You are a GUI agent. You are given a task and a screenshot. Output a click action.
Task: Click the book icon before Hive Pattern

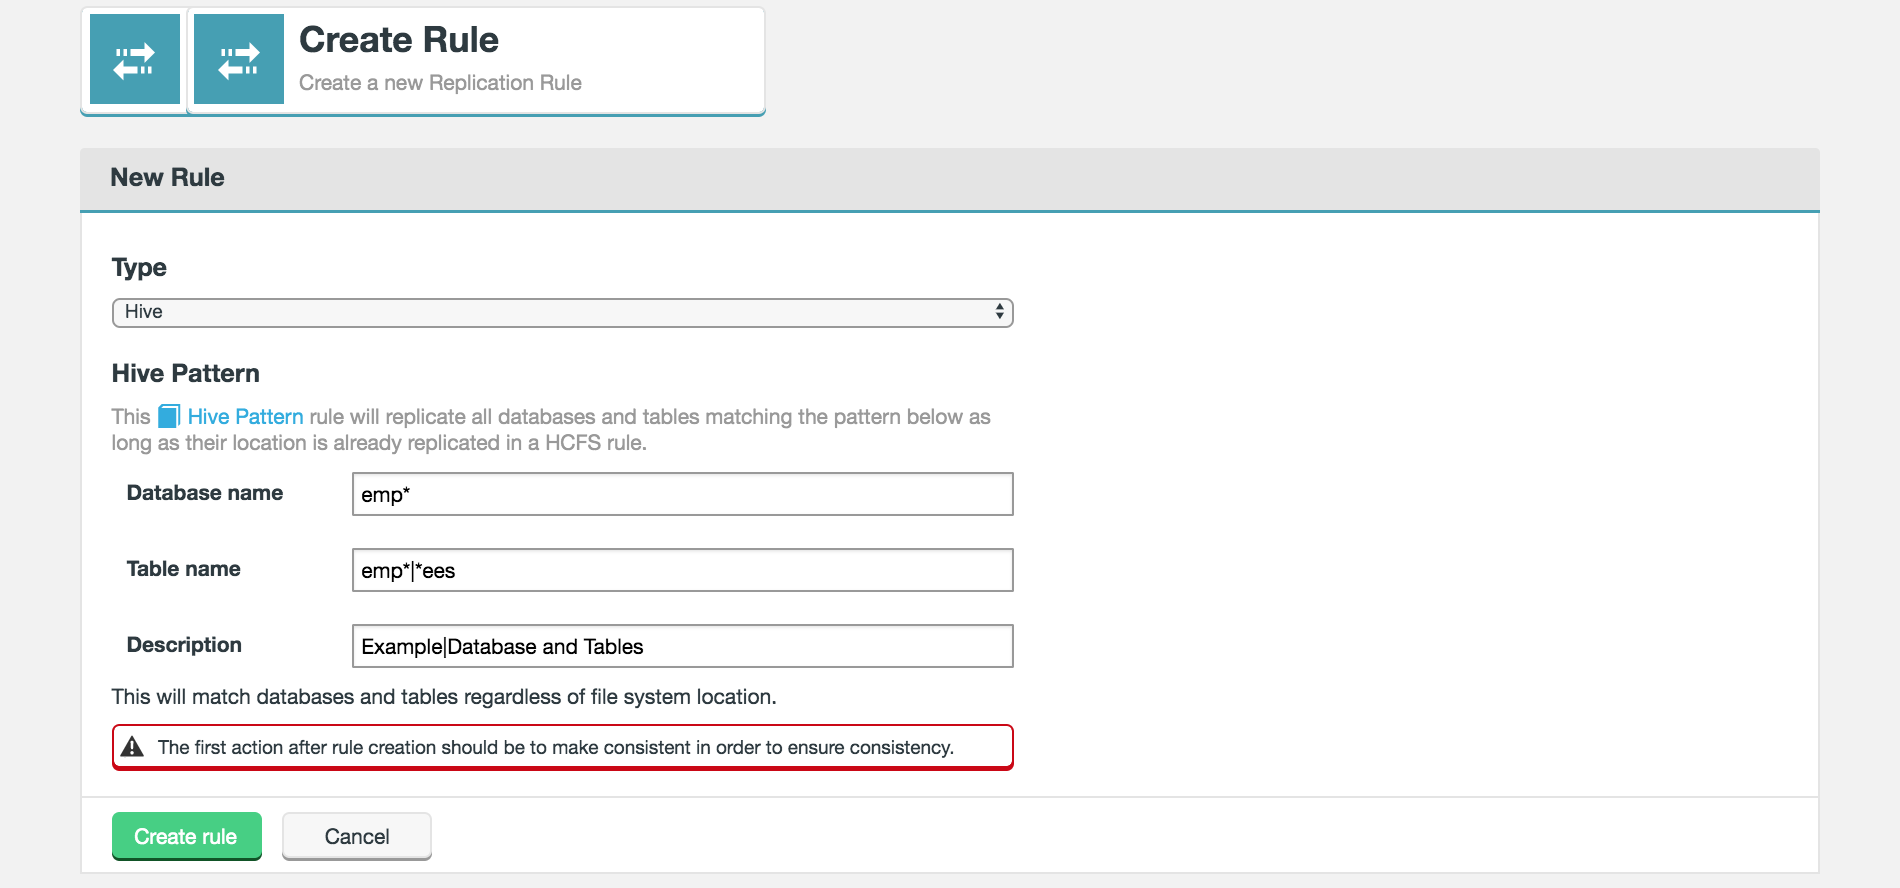click(169, 416)
